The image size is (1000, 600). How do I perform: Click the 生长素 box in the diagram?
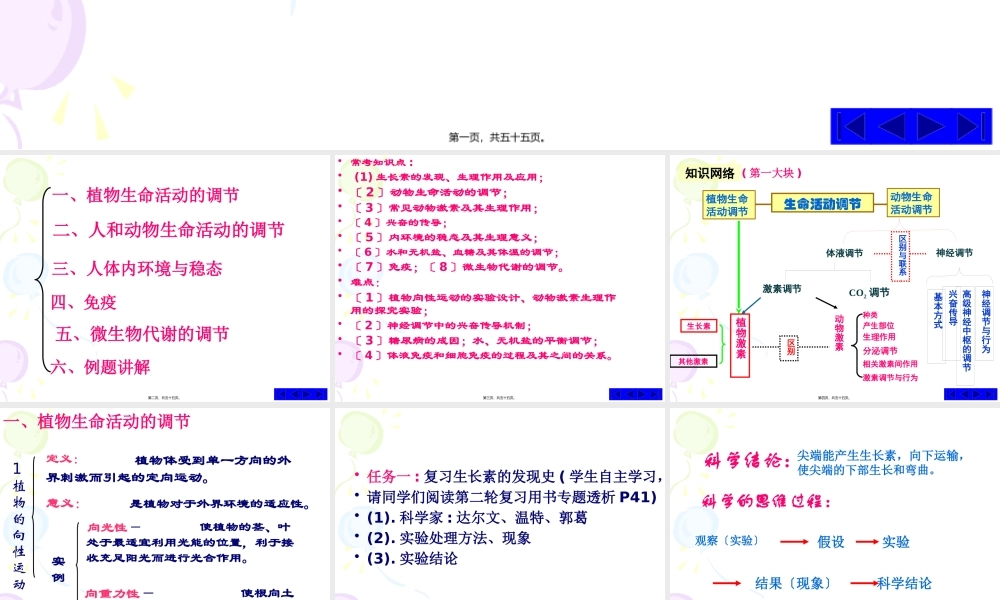tap(698, 325)
